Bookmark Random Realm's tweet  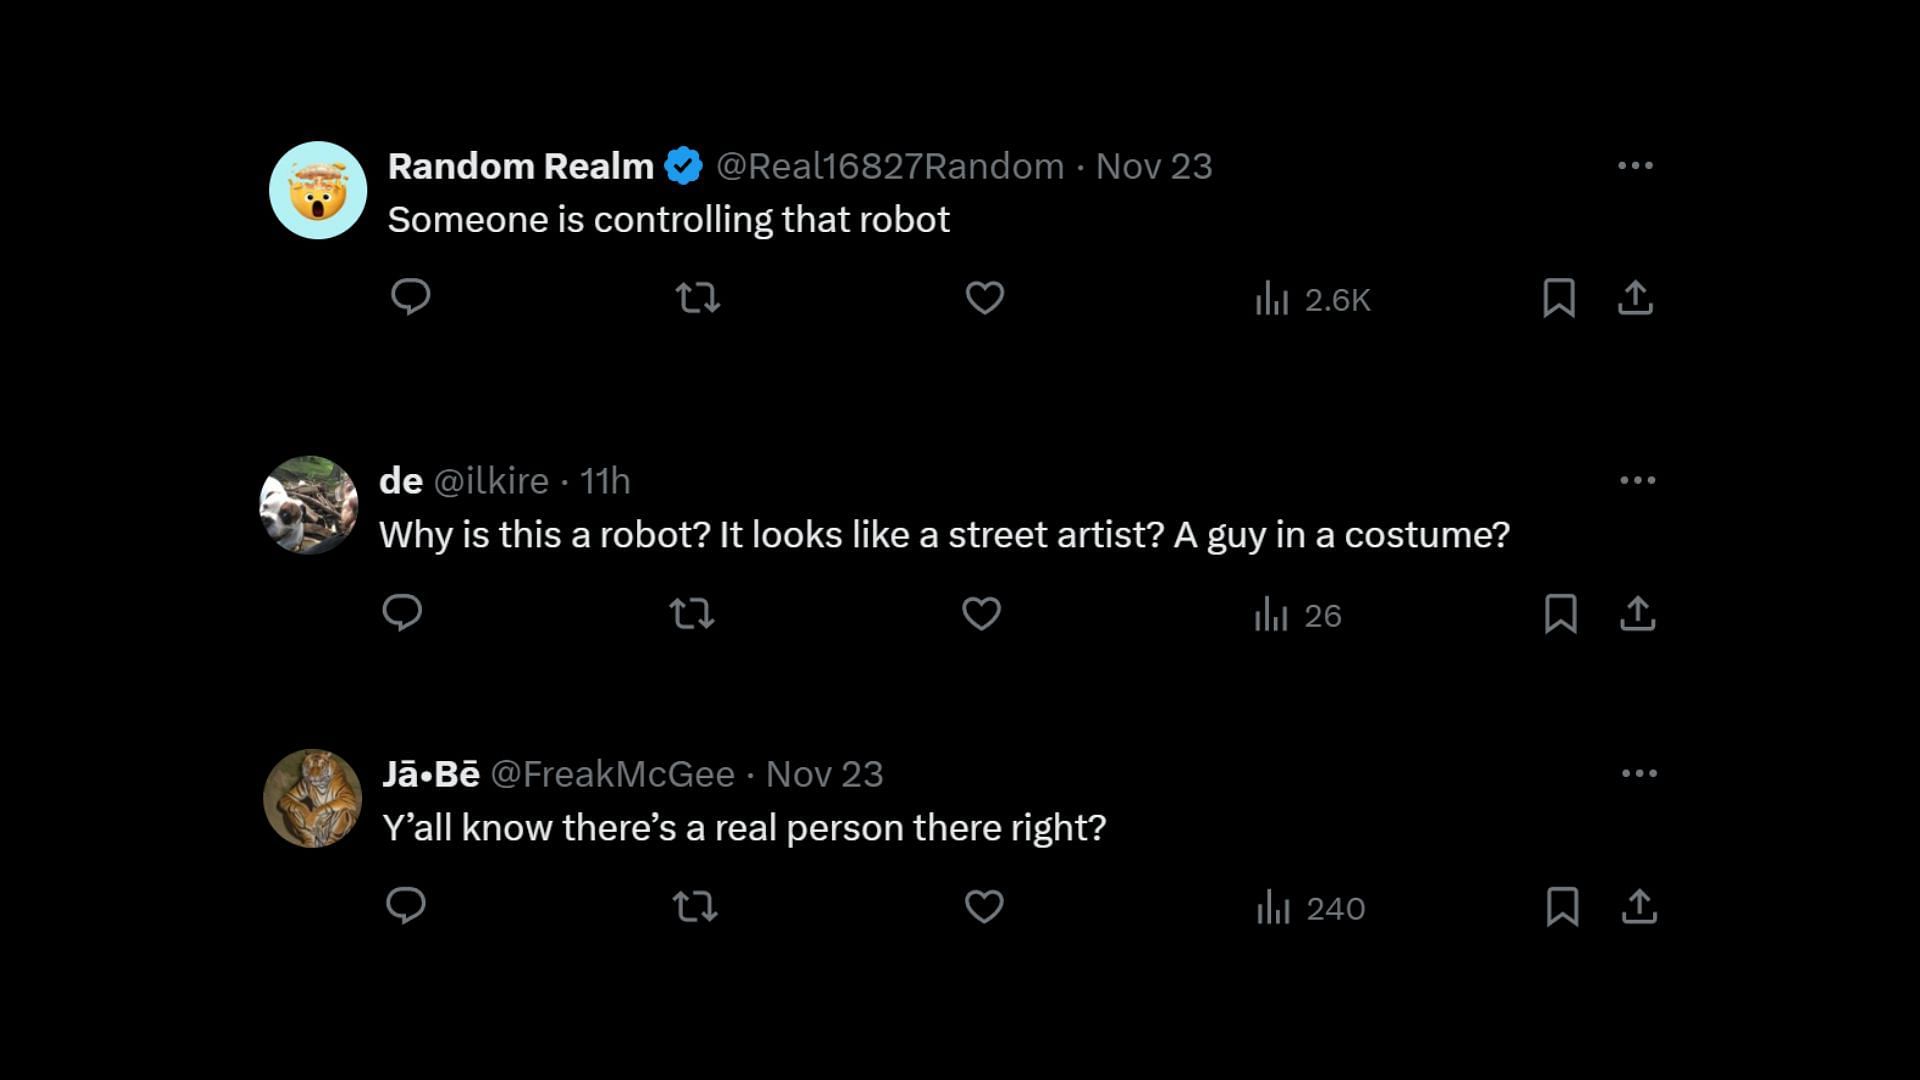coord(1559,298)
